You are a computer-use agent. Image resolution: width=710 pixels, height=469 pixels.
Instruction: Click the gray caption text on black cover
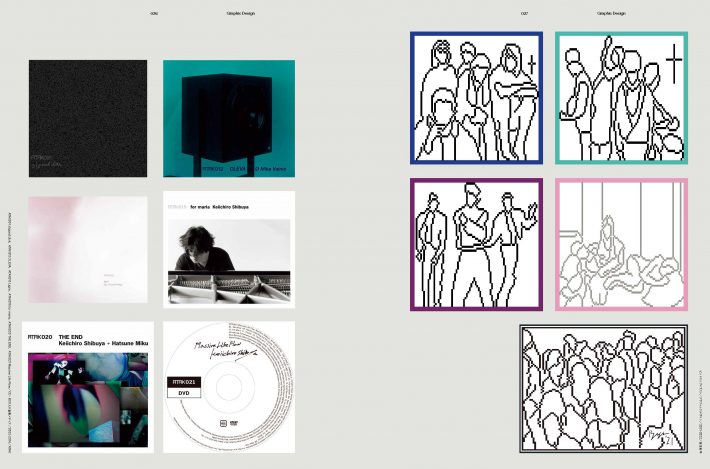coord(45,162)
